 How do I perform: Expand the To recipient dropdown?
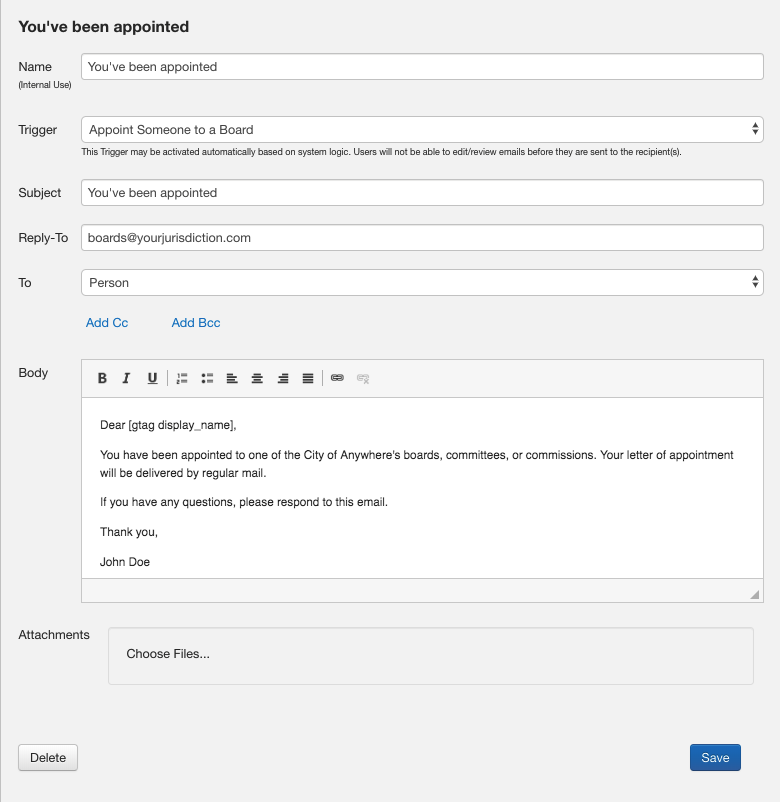(x=422, y=283)
